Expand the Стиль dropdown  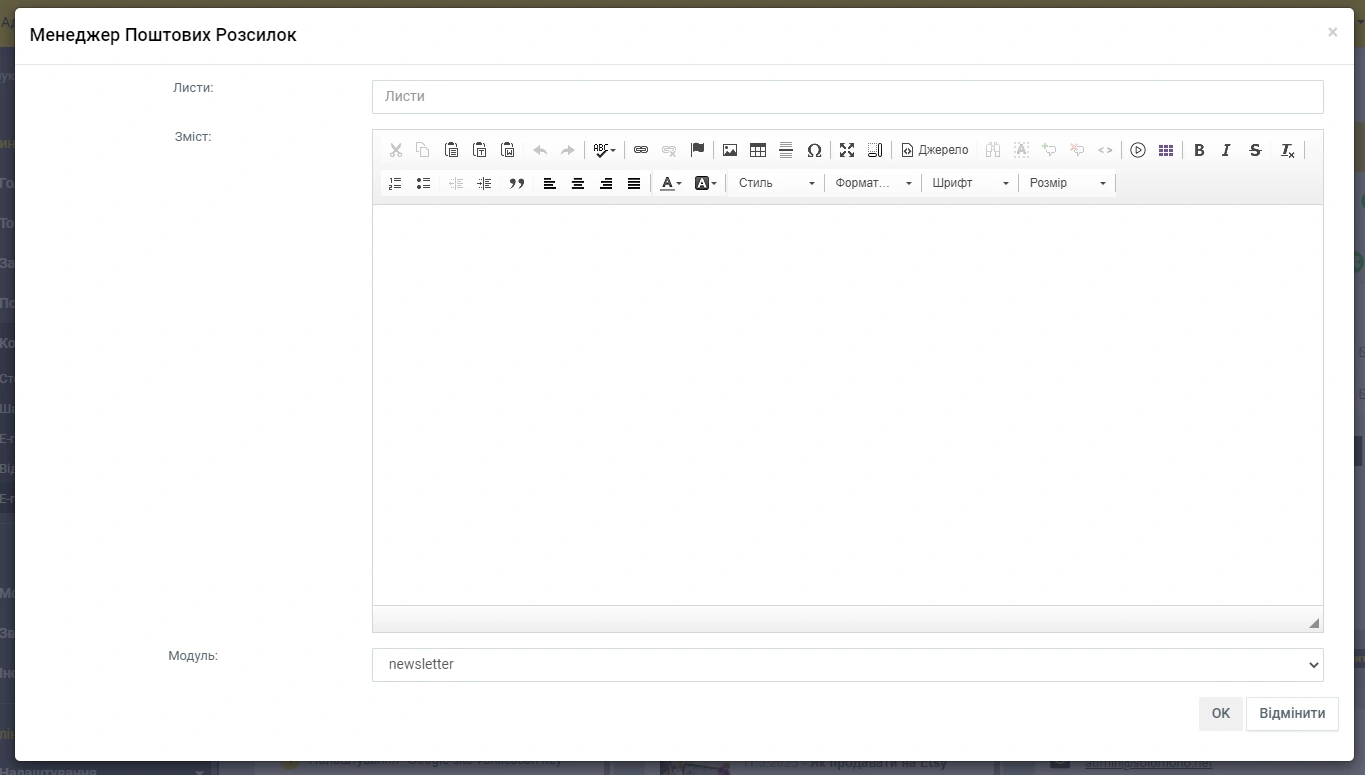(776, 183)
